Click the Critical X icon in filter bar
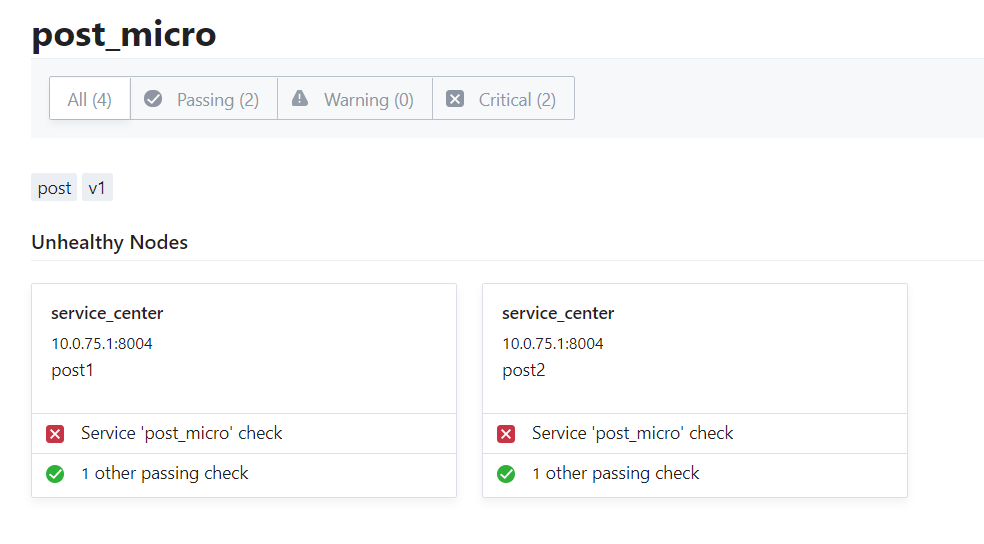Image resolution: width=984 pixels, height=544 pixels. coord(455,99)
